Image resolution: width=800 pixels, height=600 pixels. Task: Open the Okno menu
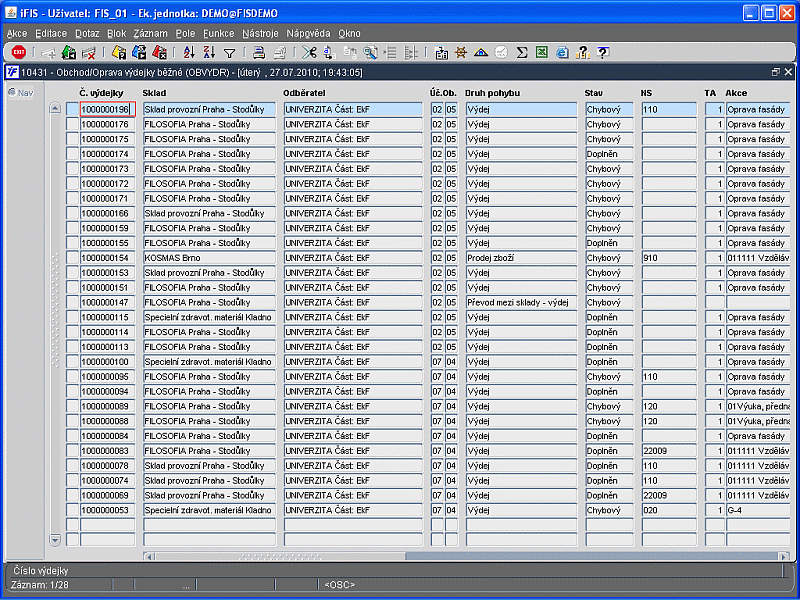(x=349, y=33)
